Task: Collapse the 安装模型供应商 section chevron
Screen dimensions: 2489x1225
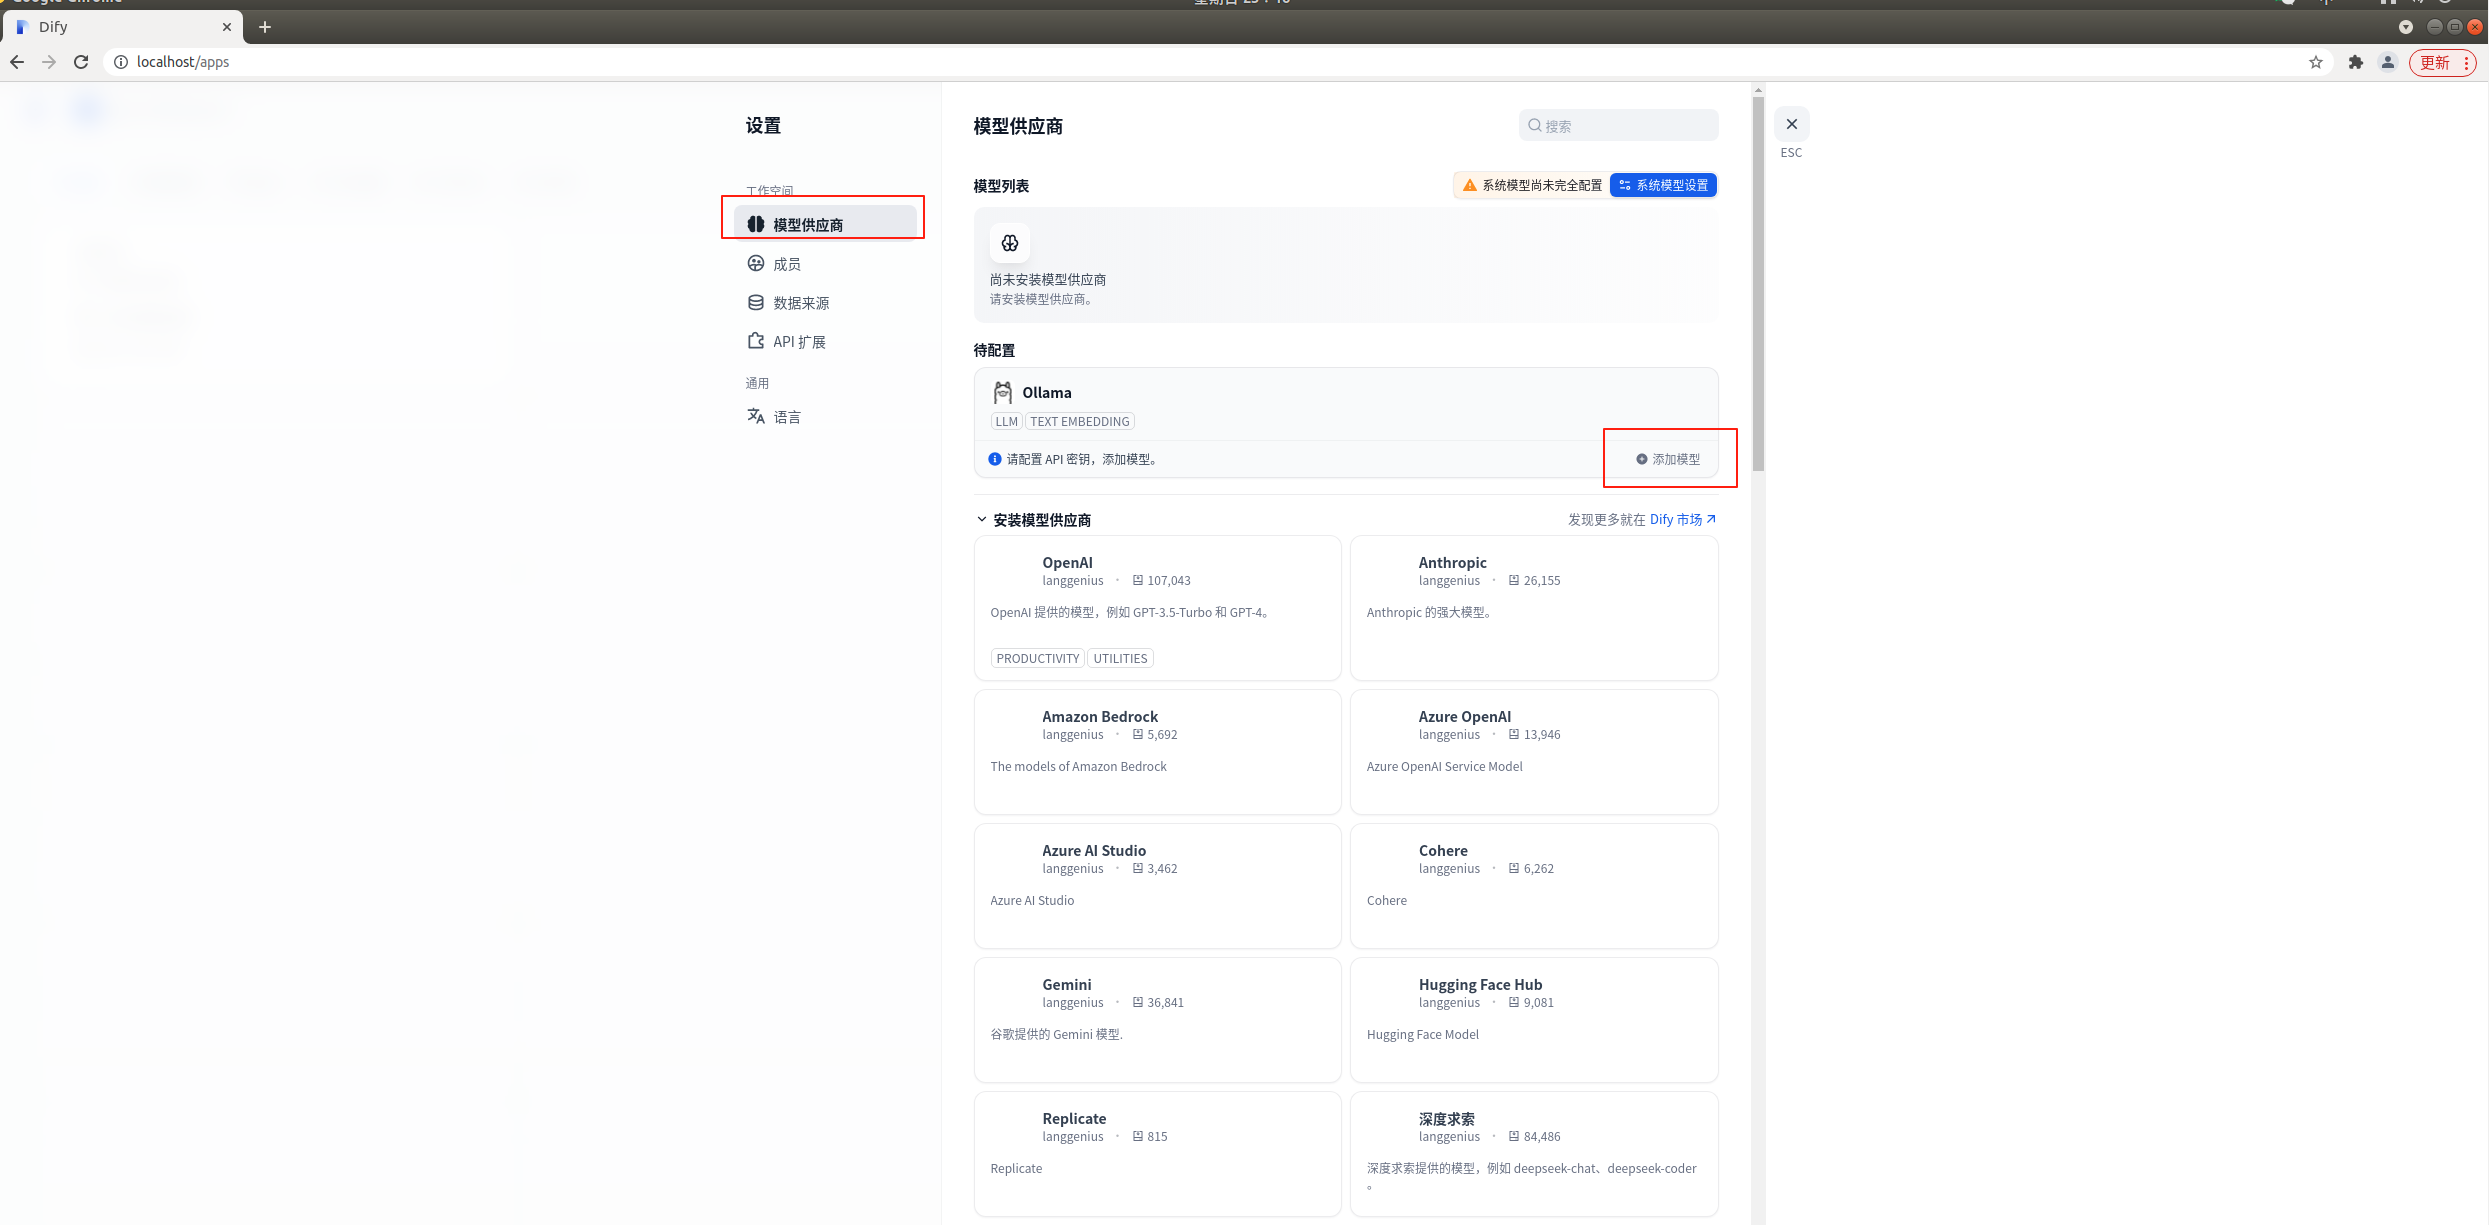Action: (x=981, y=519)
